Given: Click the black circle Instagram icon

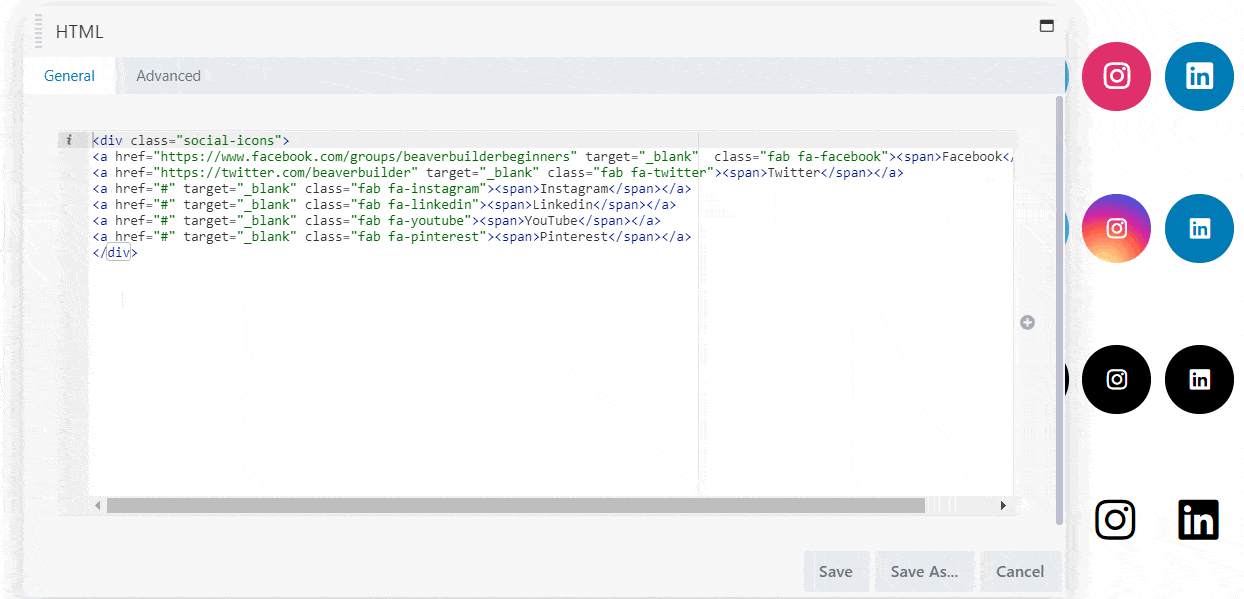Looking at the screenshot, I should [x=1116, y=379].
